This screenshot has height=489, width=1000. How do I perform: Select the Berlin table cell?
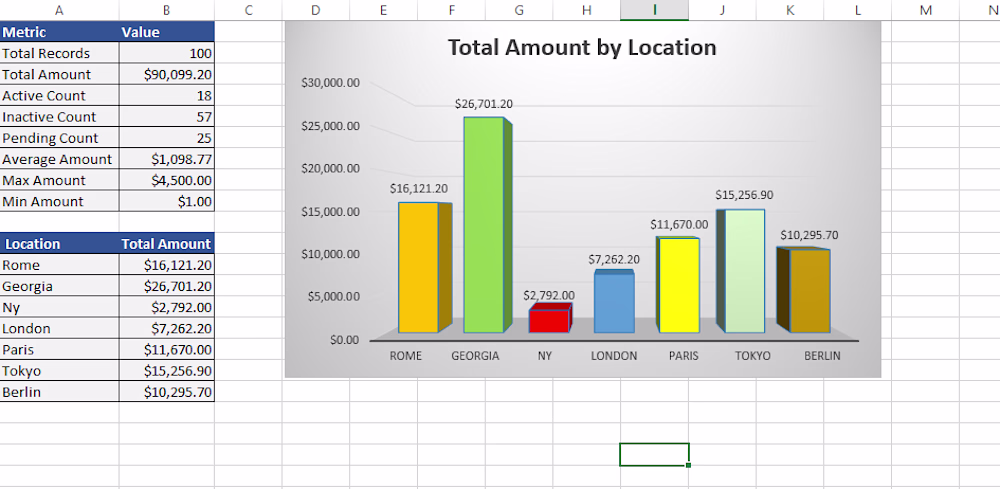pyautogui.click(x=59, y=391)
